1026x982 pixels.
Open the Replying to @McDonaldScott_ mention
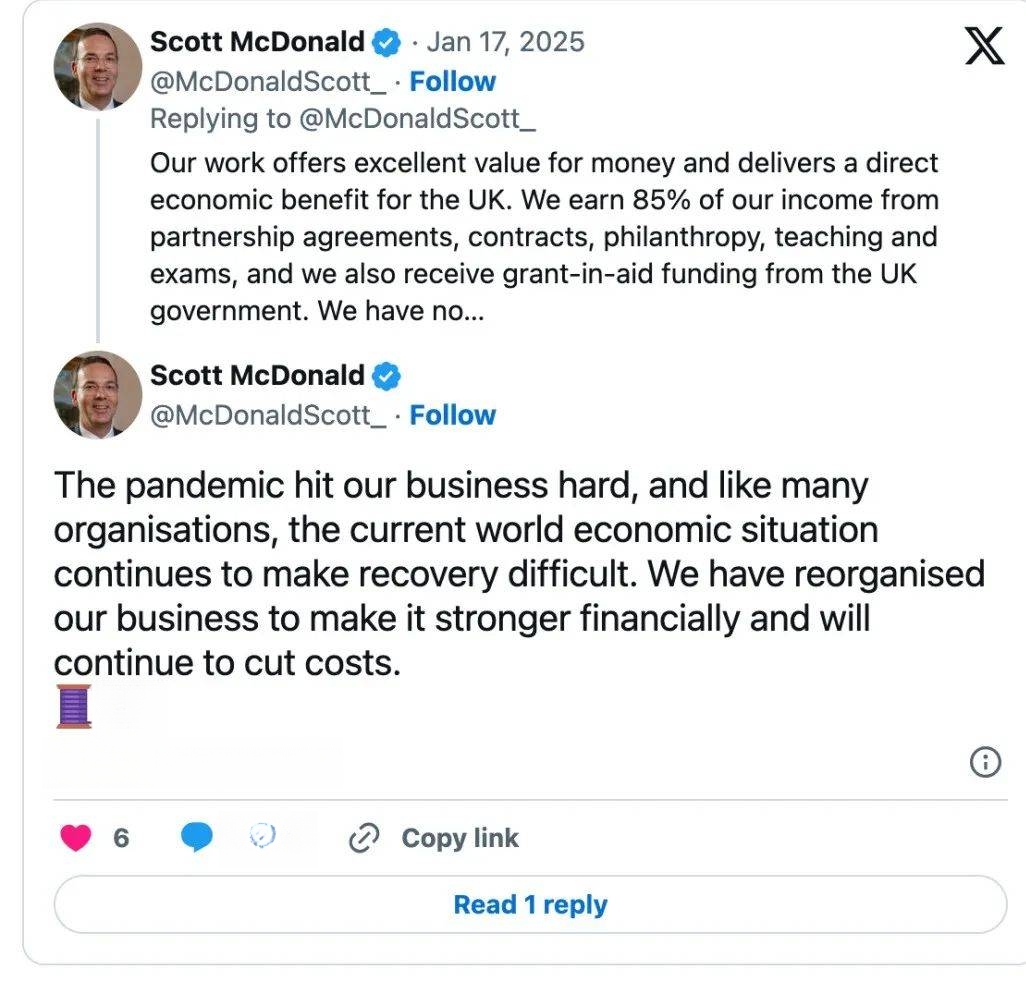pos(417,119)
